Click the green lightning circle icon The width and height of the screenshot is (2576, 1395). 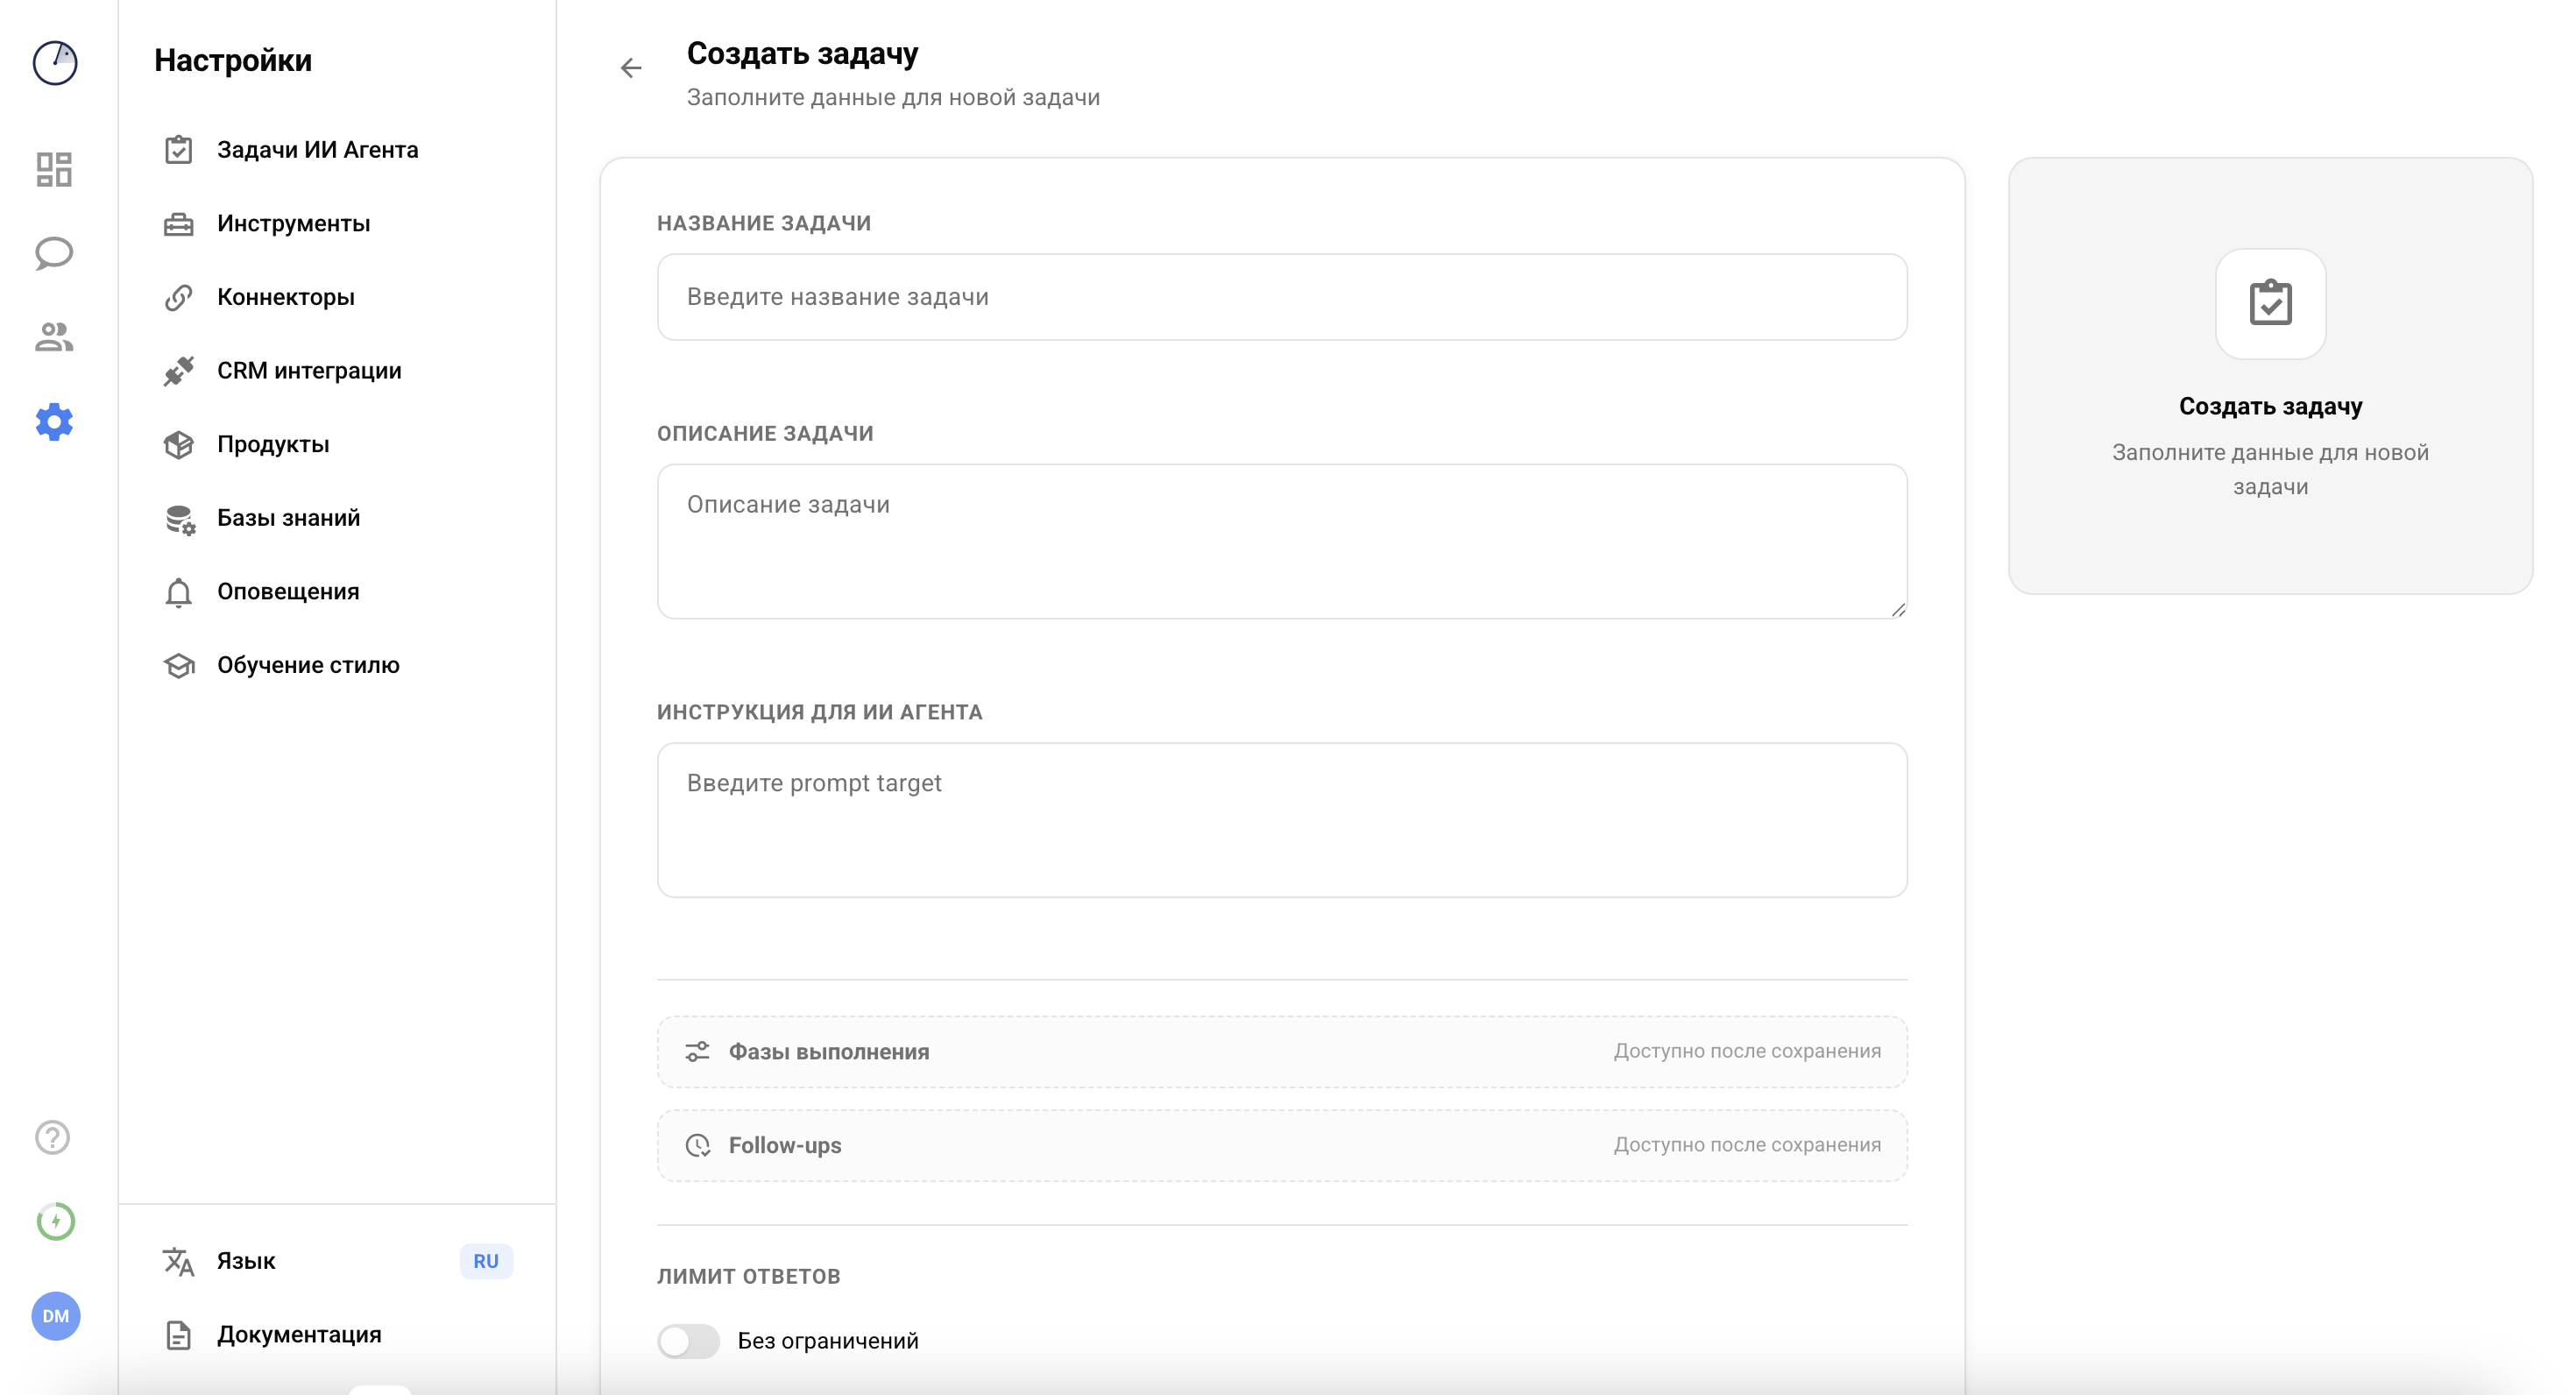55,1221
